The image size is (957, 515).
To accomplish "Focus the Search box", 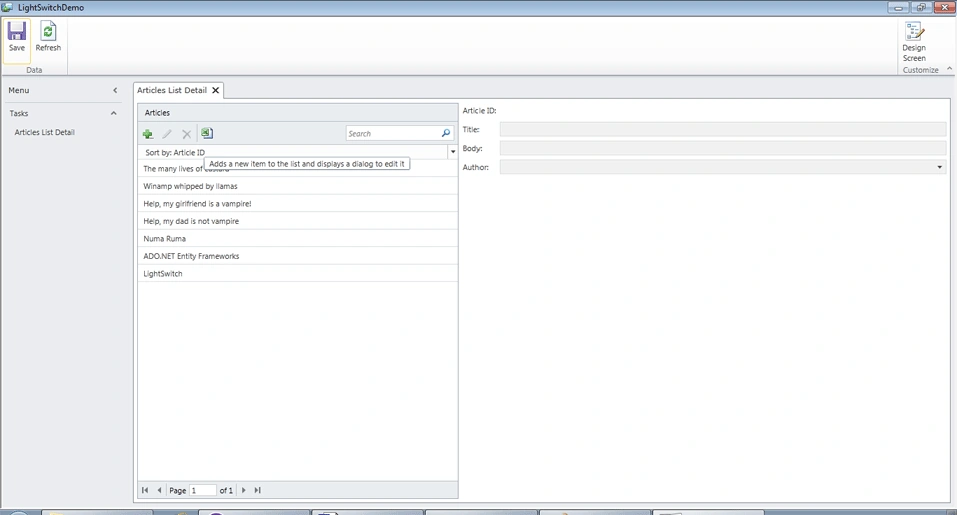I will 393,133.
